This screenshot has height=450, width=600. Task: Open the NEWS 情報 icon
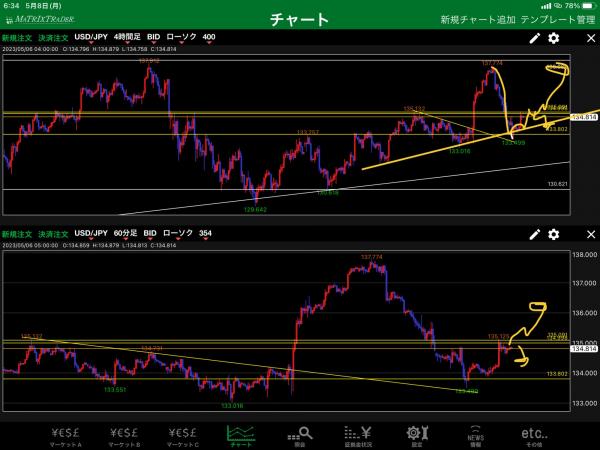pyautogui.click(x=475, y=437)
